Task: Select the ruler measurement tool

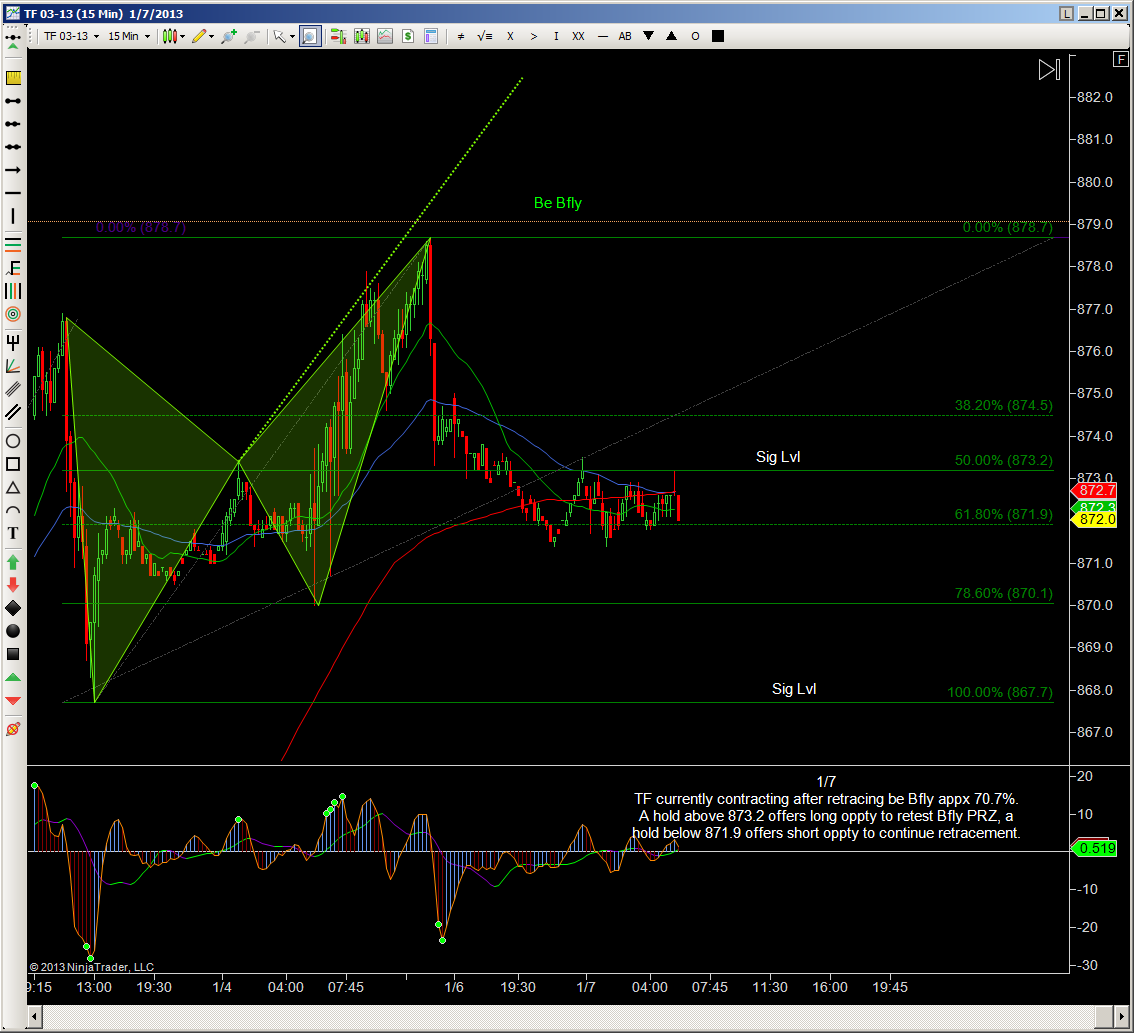Action: (x=13, y=78)
